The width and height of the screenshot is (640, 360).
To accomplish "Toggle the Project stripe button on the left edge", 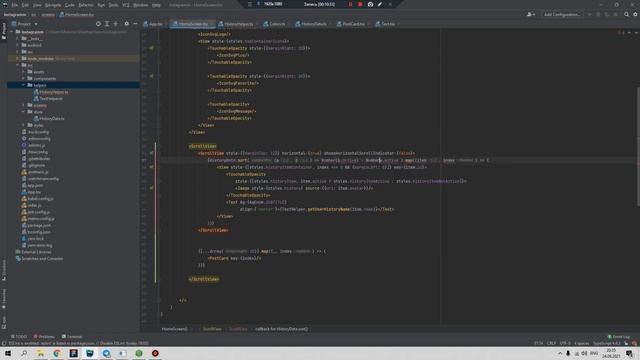I will (4, 31).
